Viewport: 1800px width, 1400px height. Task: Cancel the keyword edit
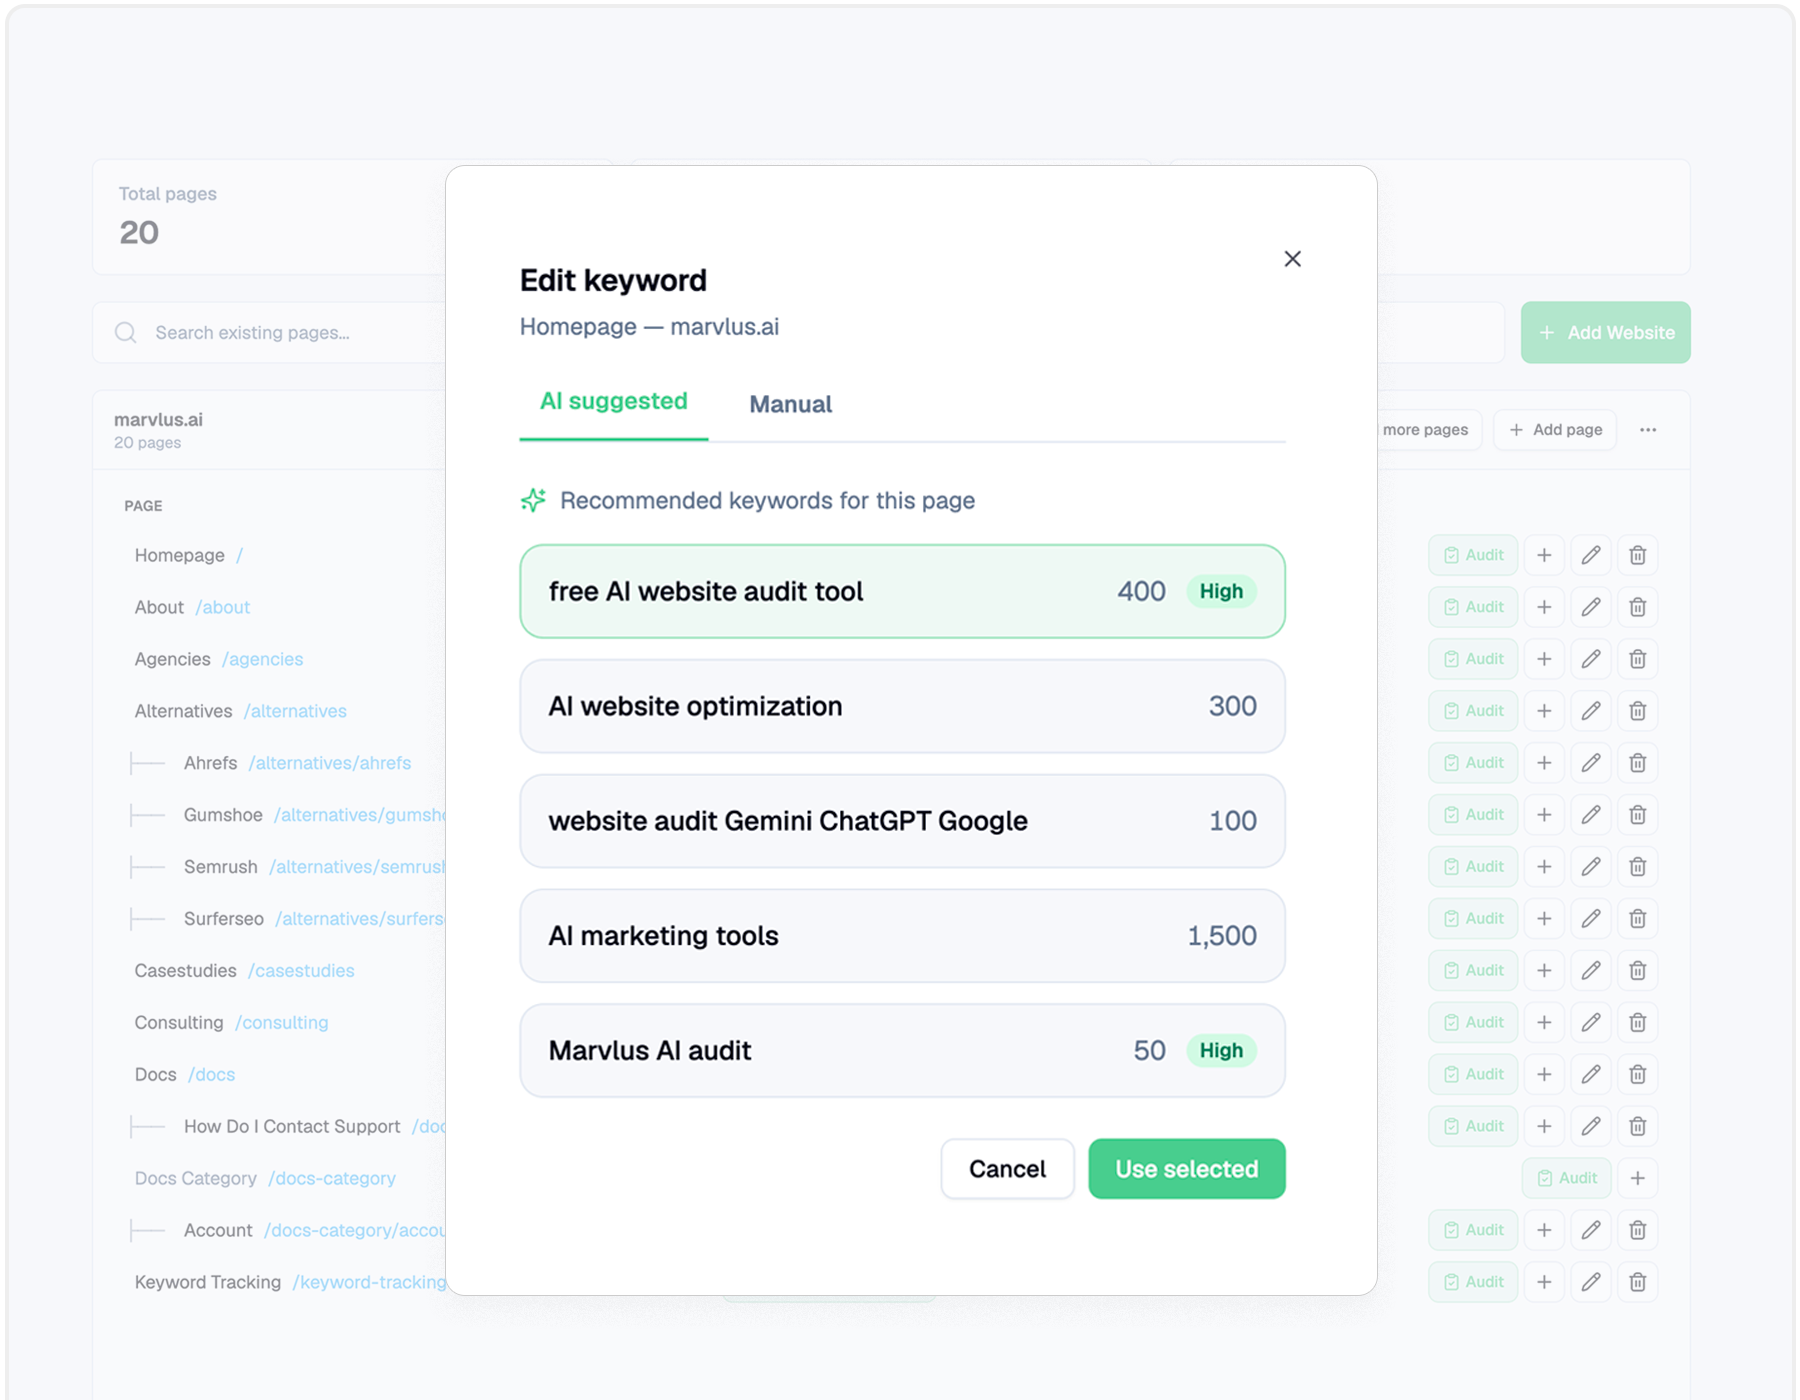[x=1007, y=1169]
